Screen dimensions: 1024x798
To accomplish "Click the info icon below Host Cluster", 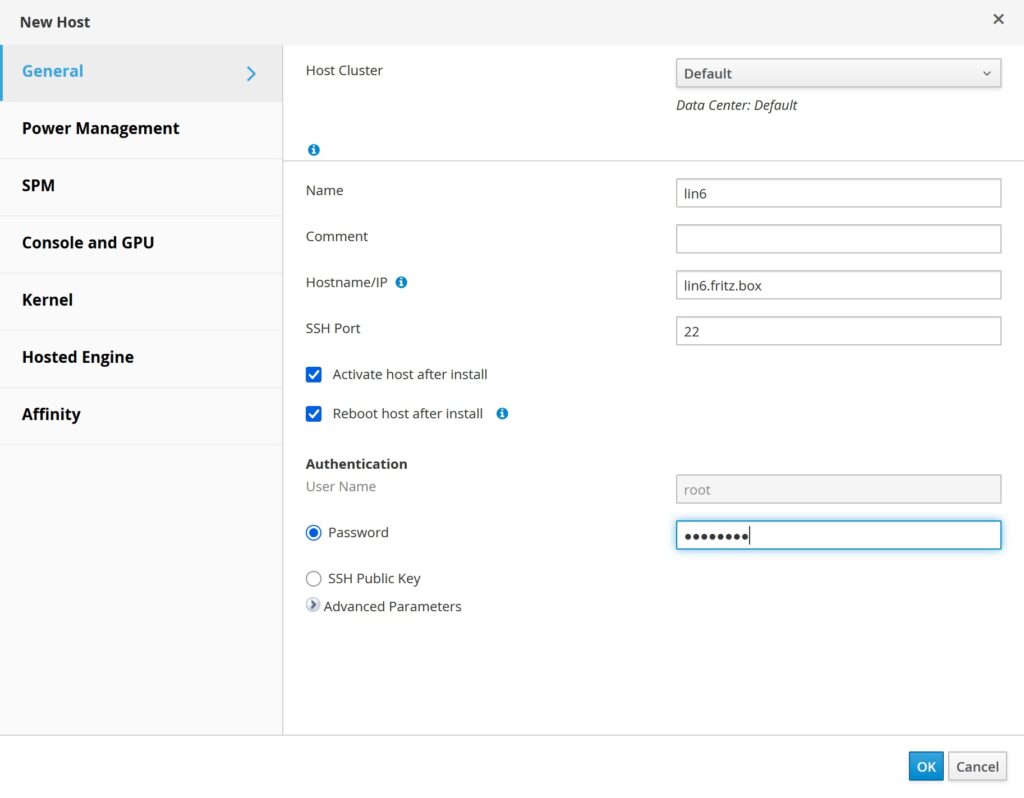I will (313, 150).
